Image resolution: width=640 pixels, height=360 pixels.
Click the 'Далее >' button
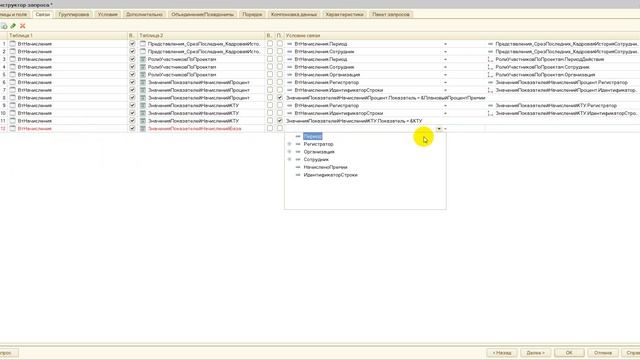pyautogui.click(x=535, y=353)
